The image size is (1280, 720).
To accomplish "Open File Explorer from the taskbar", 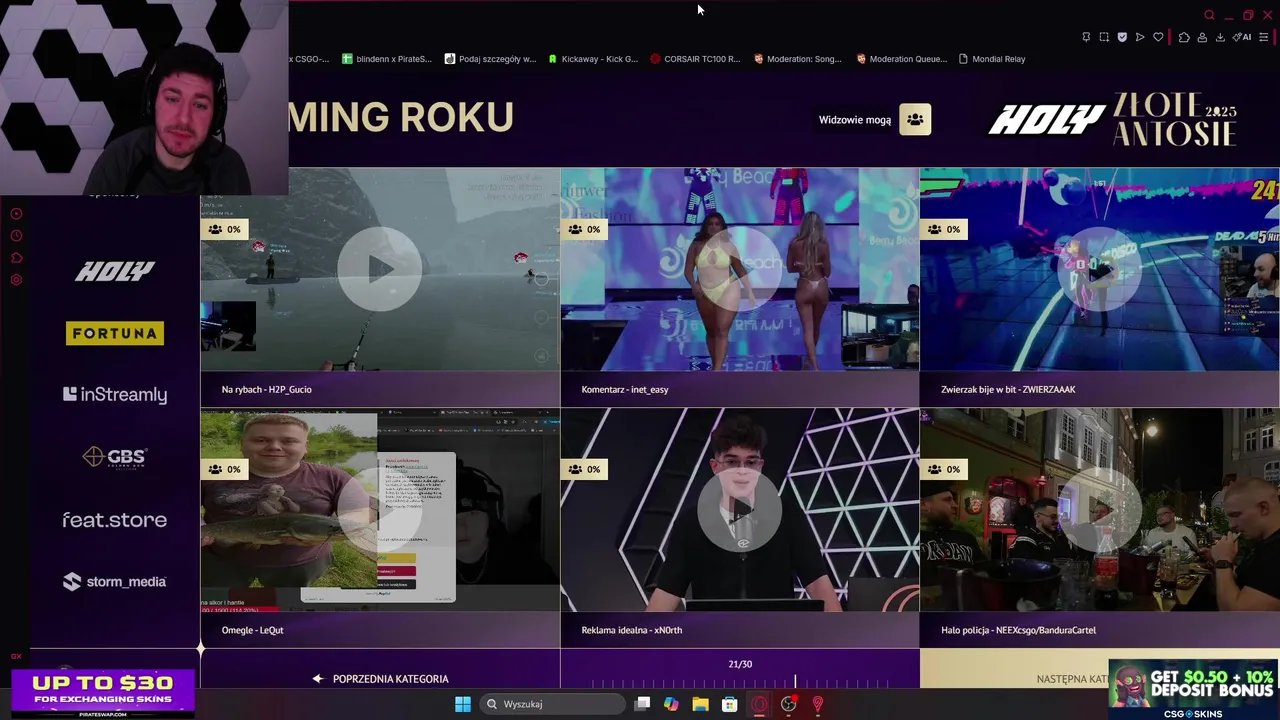I will (x=700, y=704).
